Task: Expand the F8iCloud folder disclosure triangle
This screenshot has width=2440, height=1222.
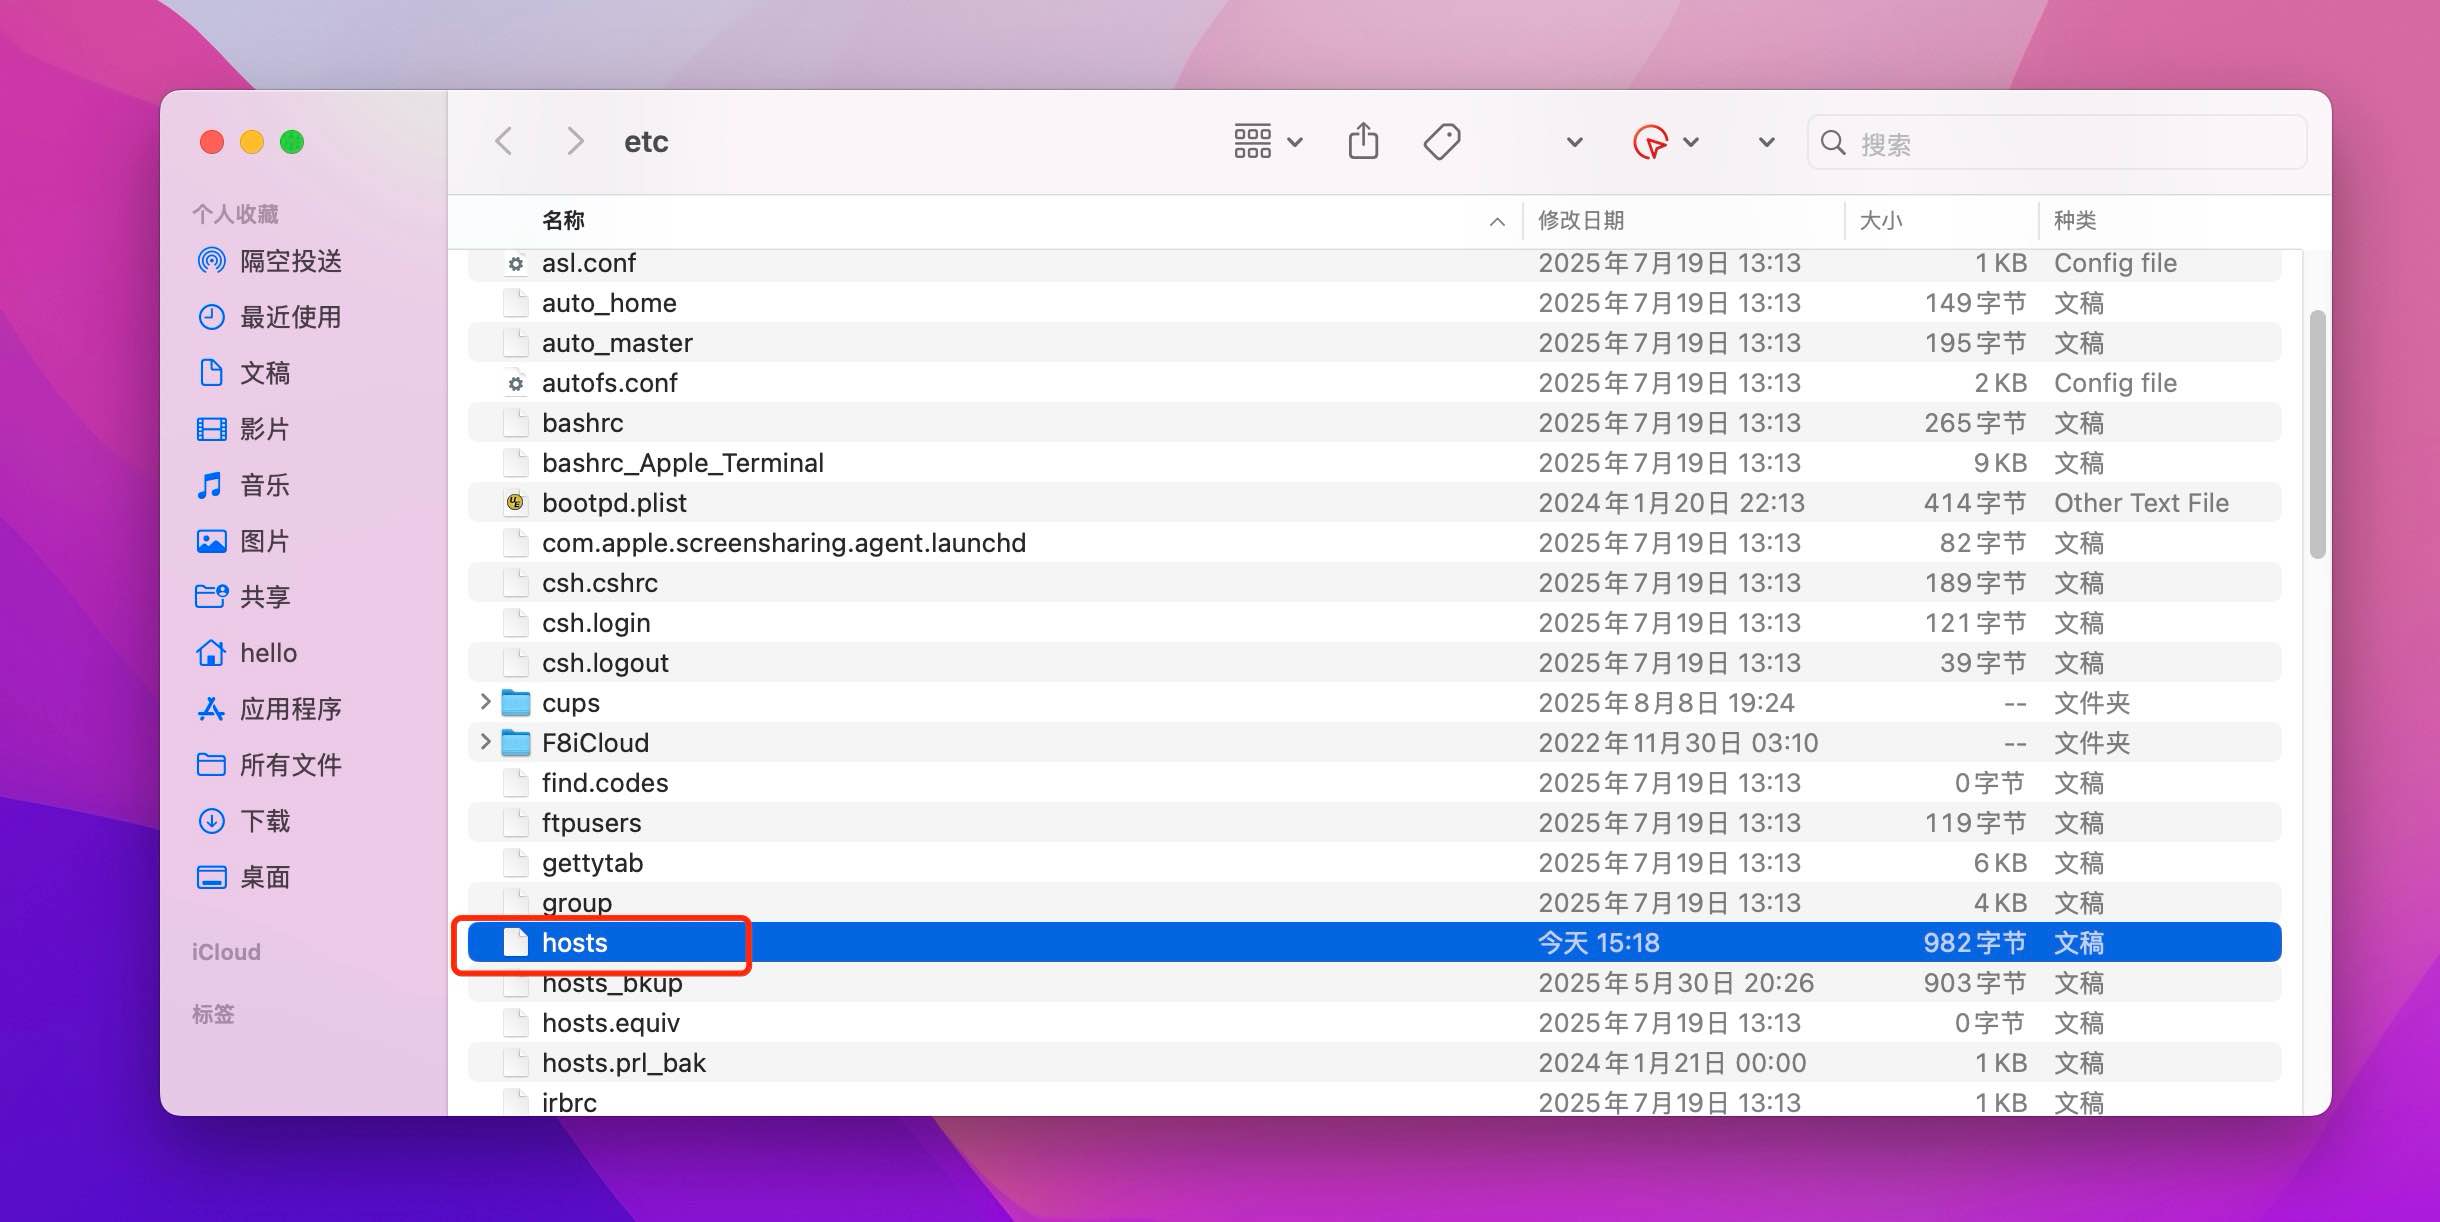Action: [x=484, y=742]
